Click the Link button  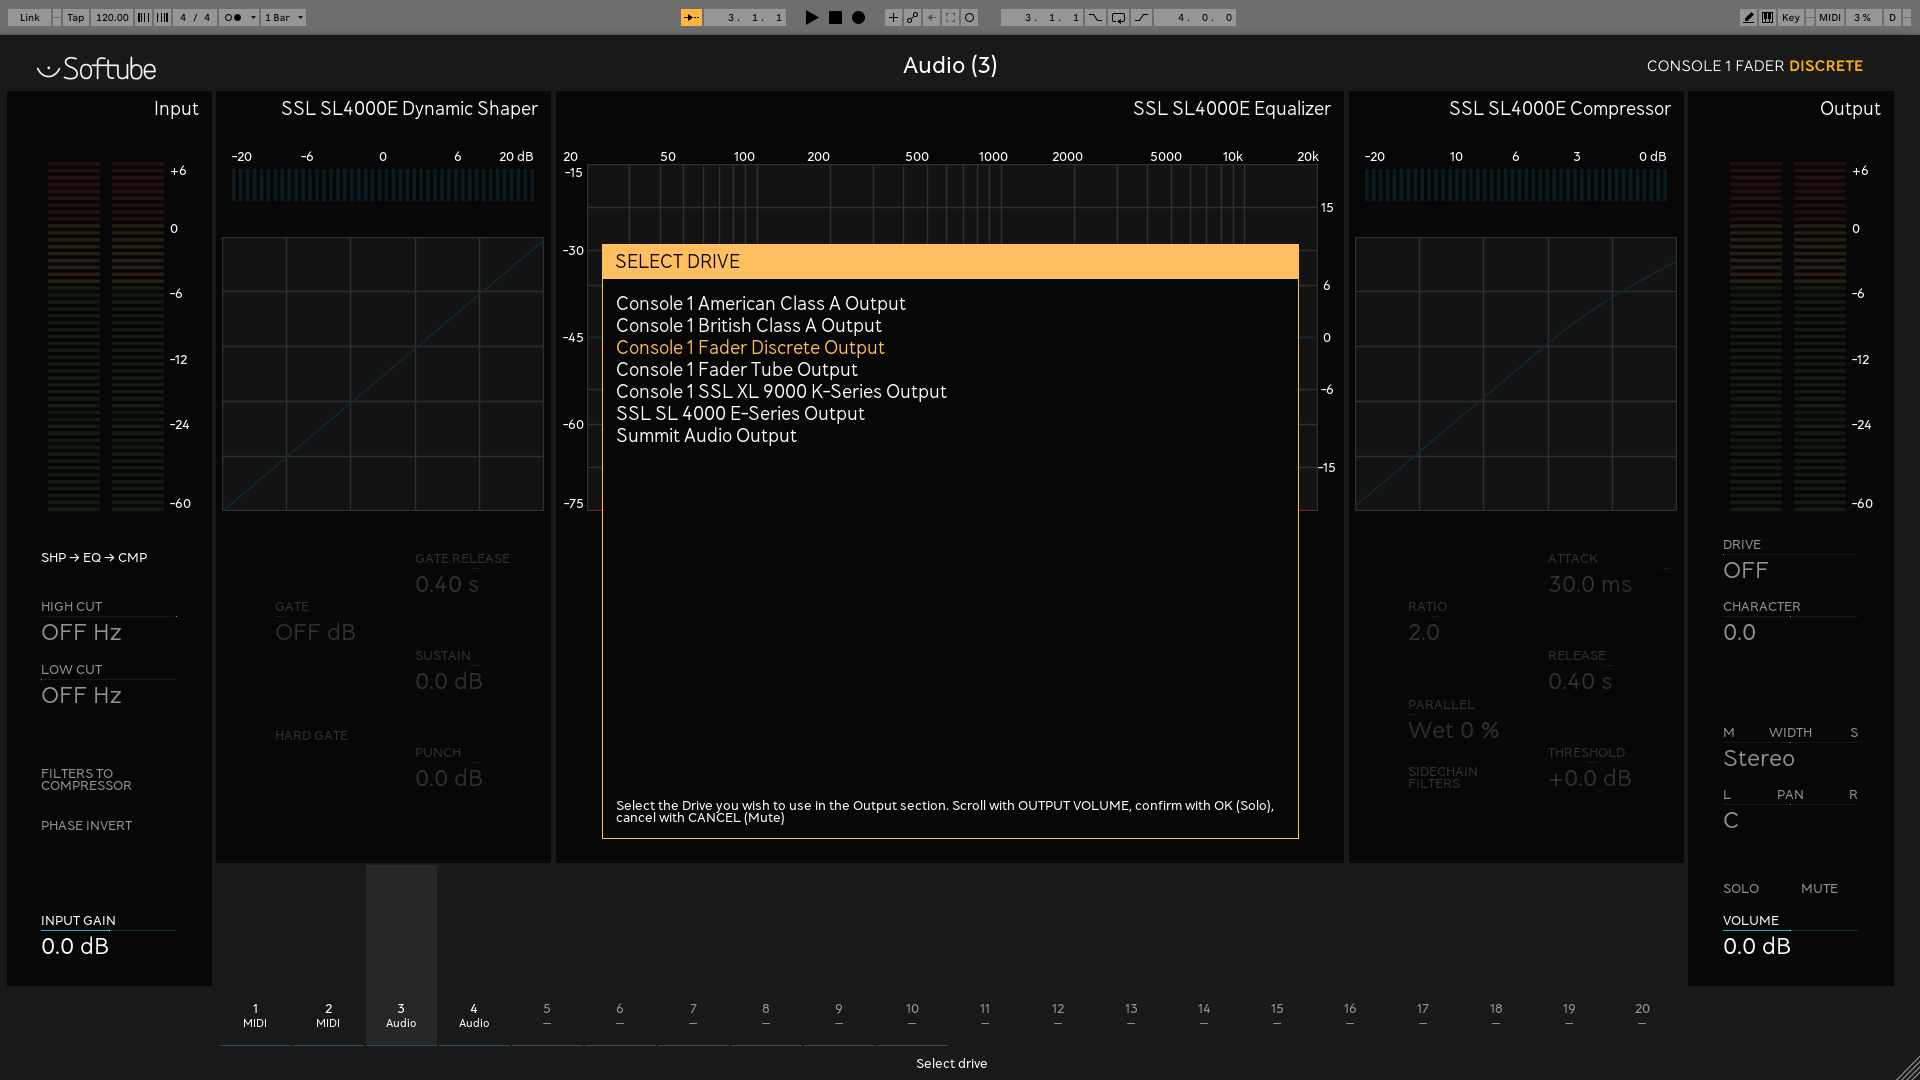tap(30, 17)
